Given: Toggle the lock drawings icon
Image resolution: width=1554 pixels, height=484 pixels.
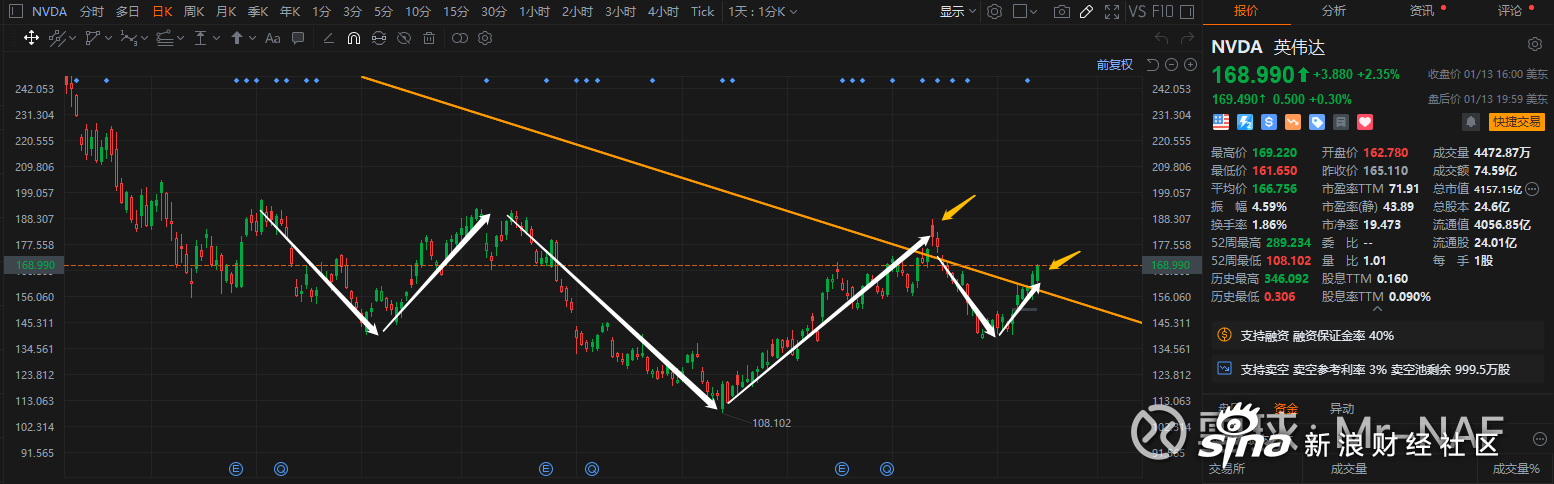Looking at the screenshot, I should (x=378, y=38).
